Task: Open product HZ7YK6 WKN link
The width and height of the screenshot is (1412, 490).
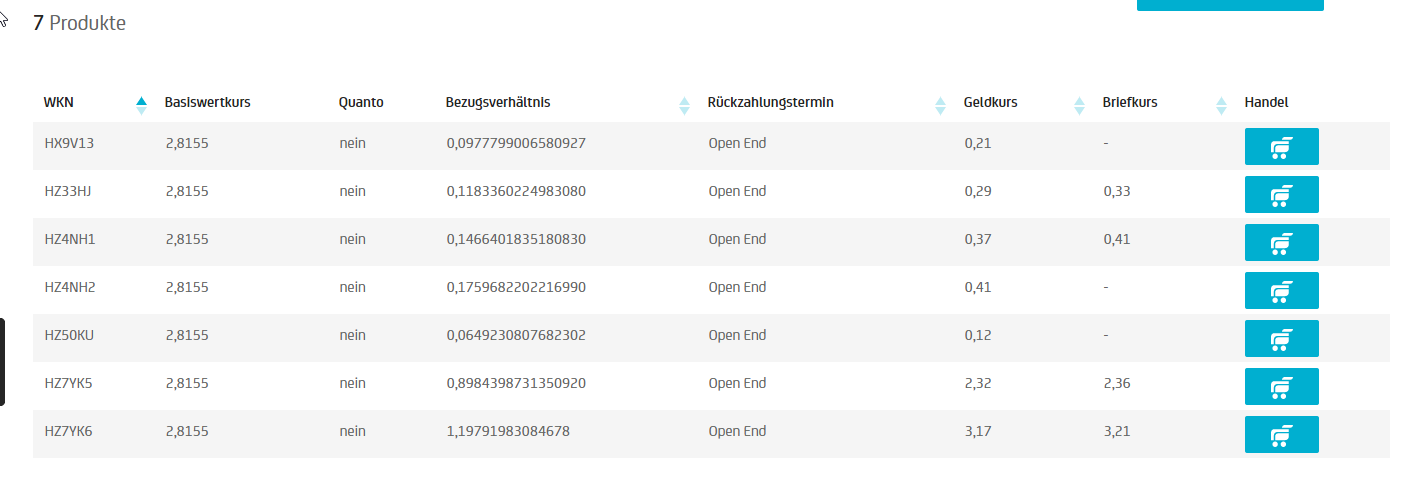Action: (x=69, y=431)
